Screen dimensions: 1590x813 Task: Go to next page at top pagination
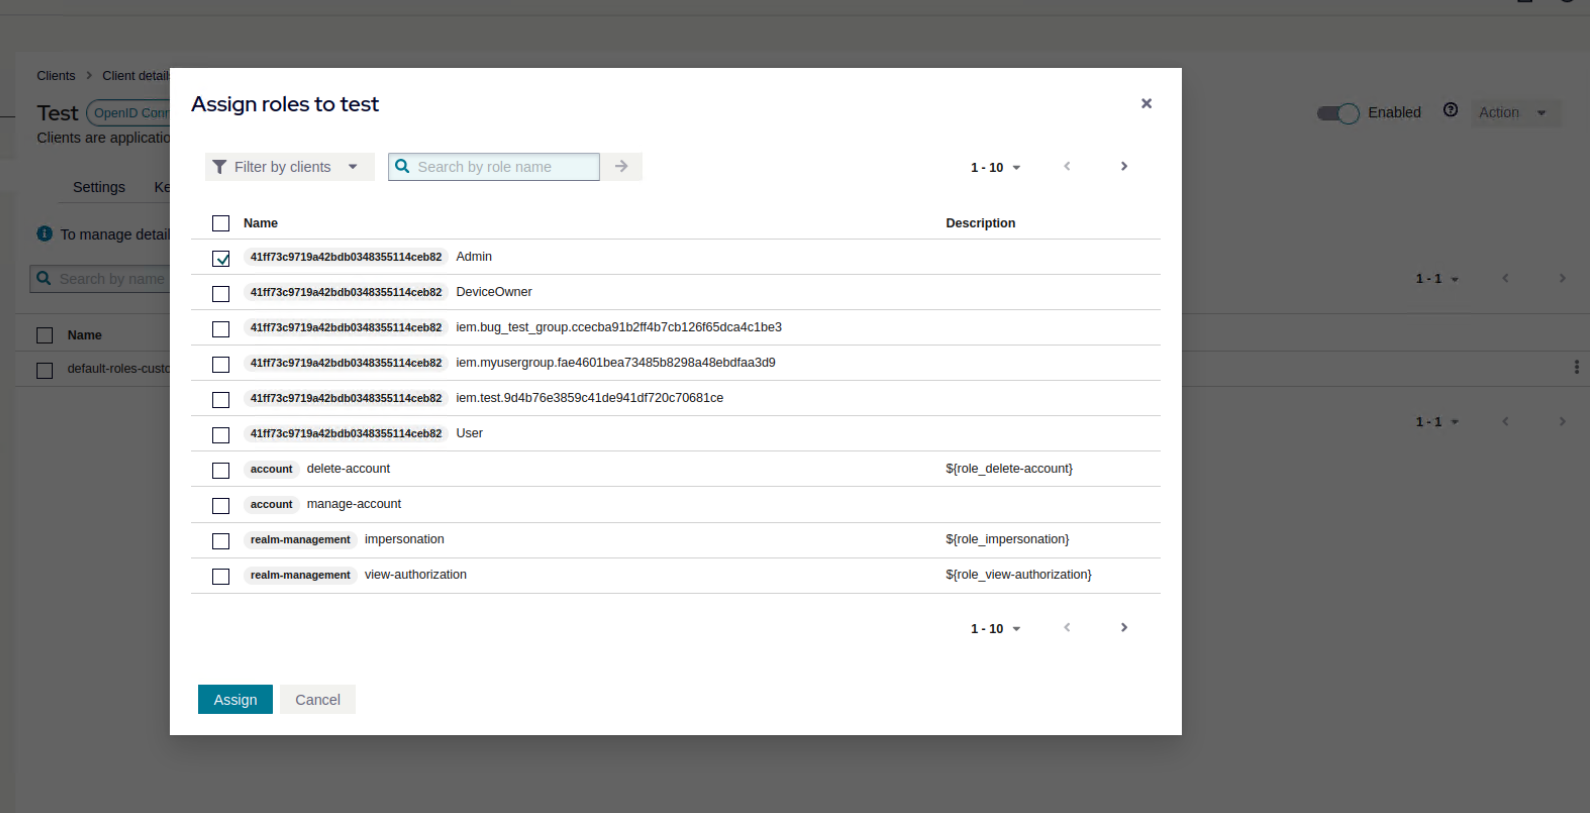pyautogui.click(x=1124, y=166)
